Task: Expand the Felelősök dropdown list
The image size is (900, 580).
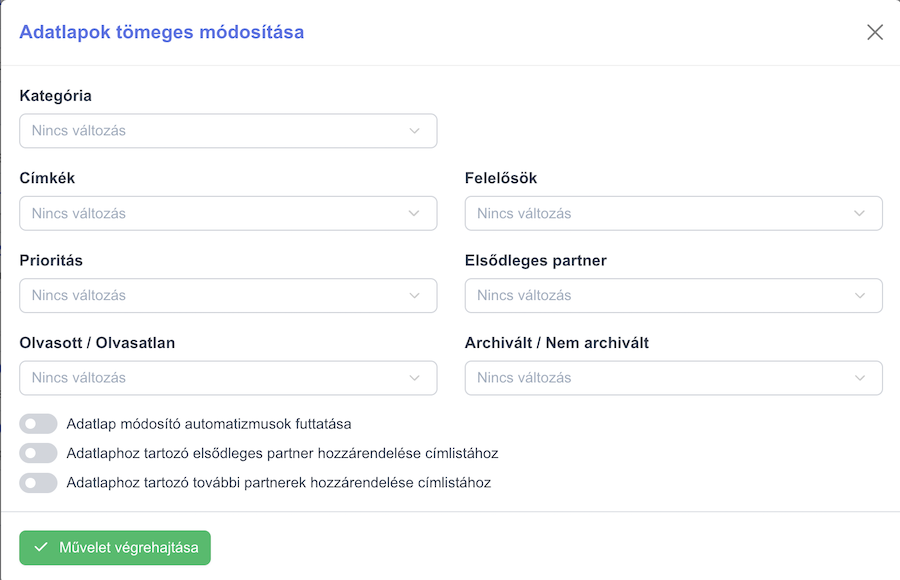Action: click(x=674, y=214)
